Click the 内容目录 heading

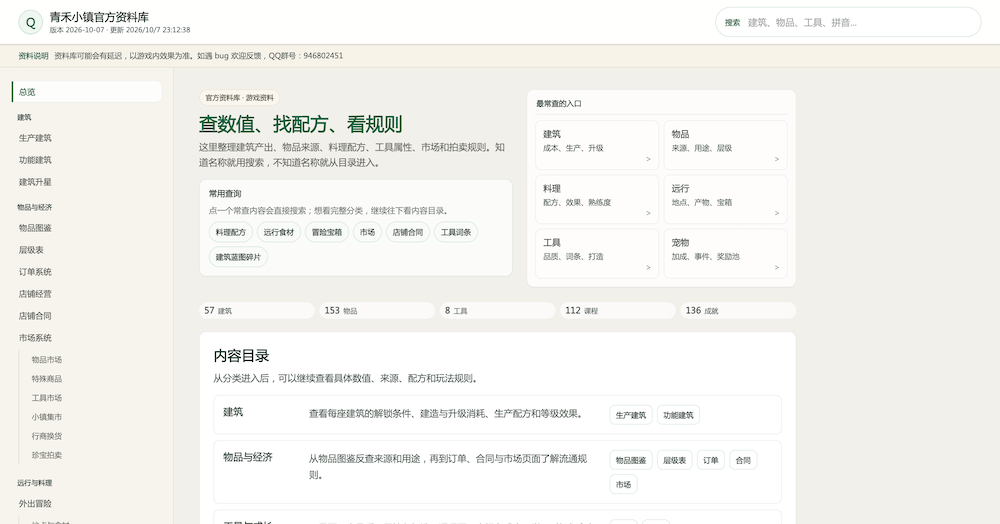tap(241, 356)
